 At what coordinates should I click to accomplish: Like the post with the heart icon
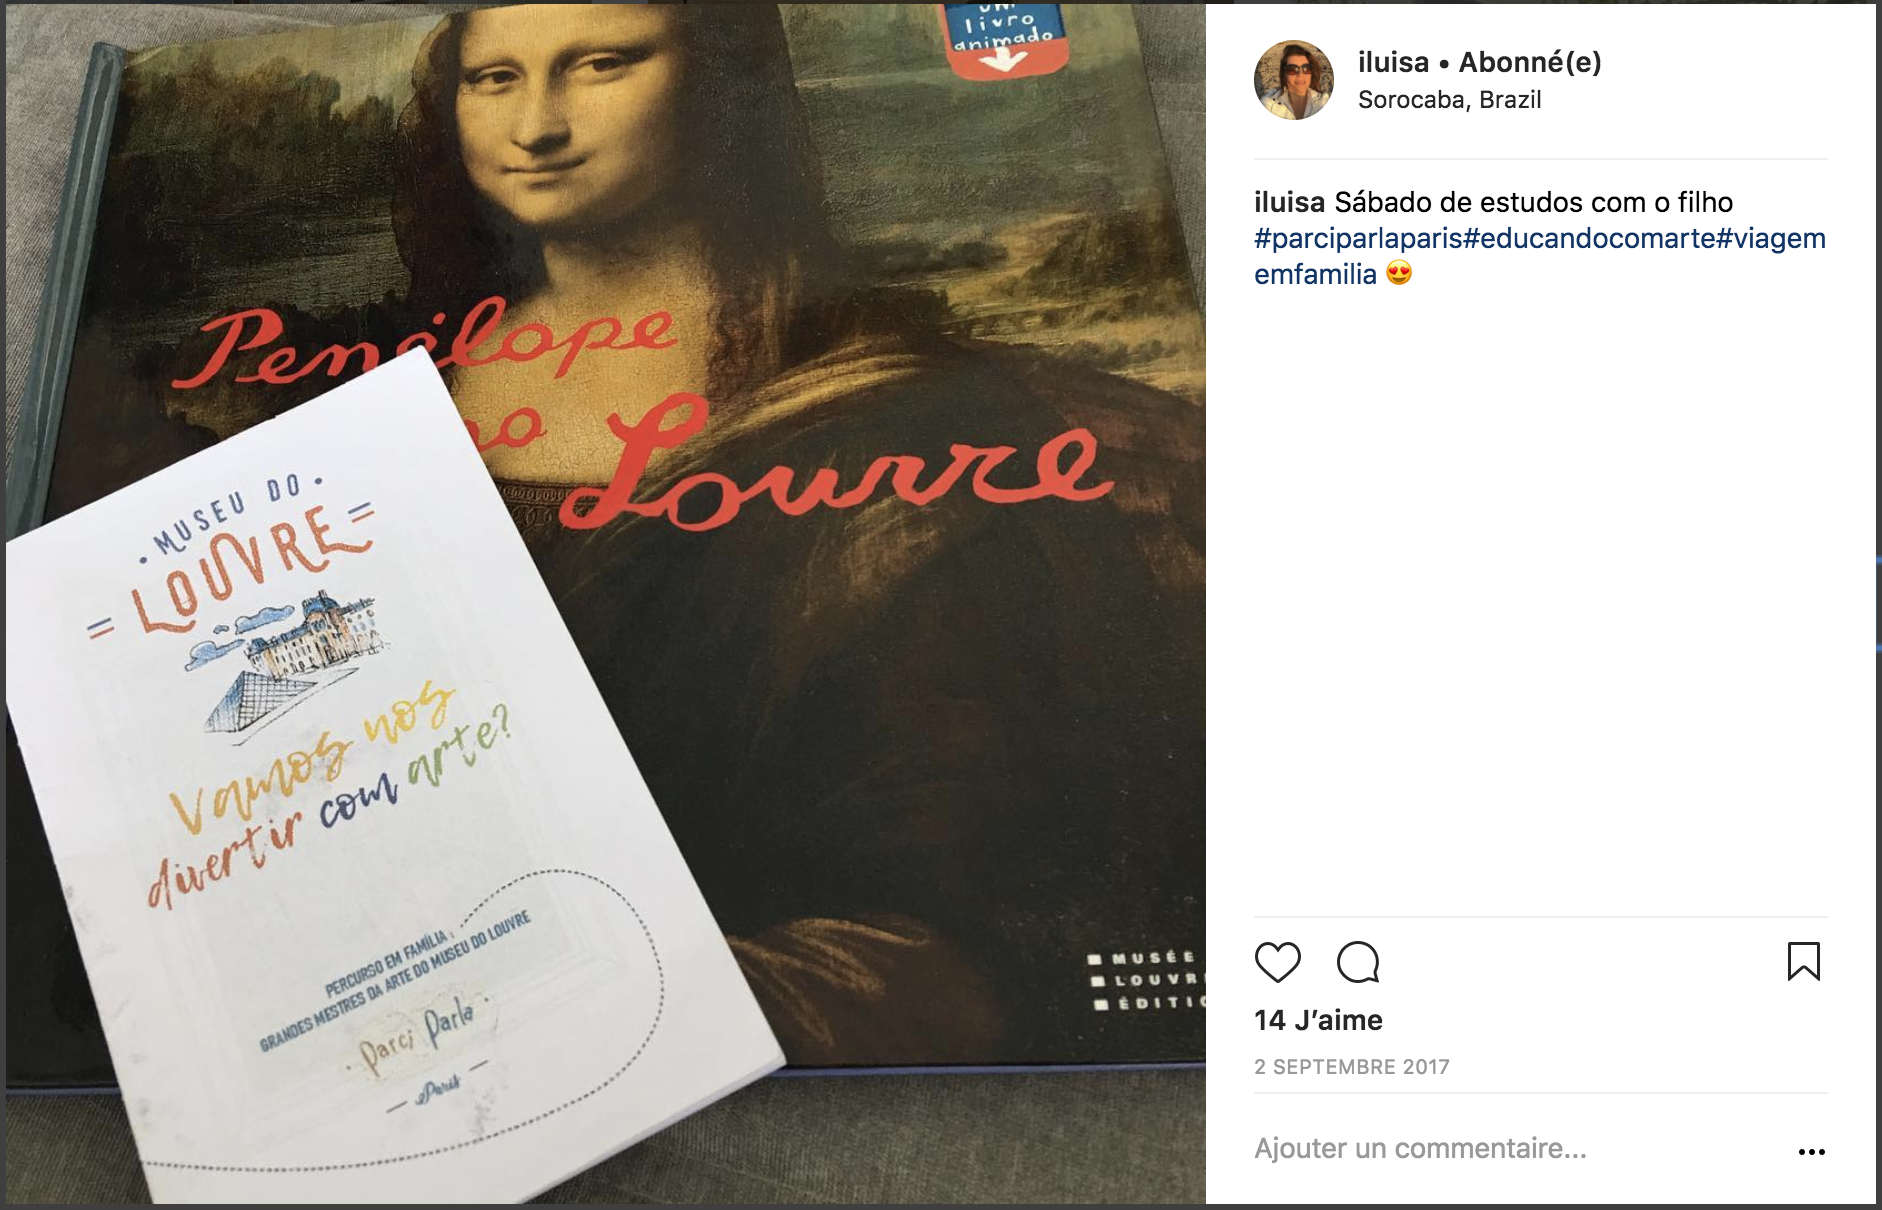click(x=1277, y=962)
